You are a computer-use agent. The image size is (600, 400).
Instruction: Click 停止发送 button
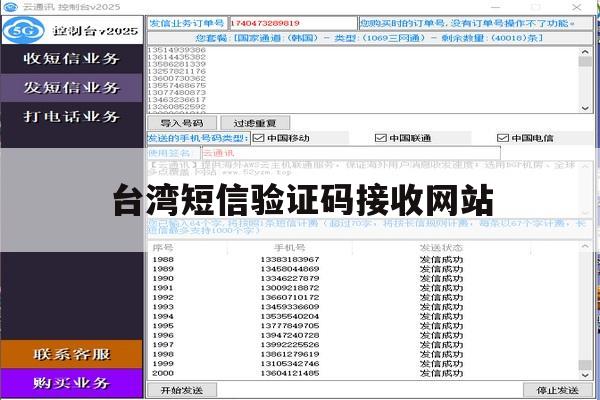pos(558,390)
